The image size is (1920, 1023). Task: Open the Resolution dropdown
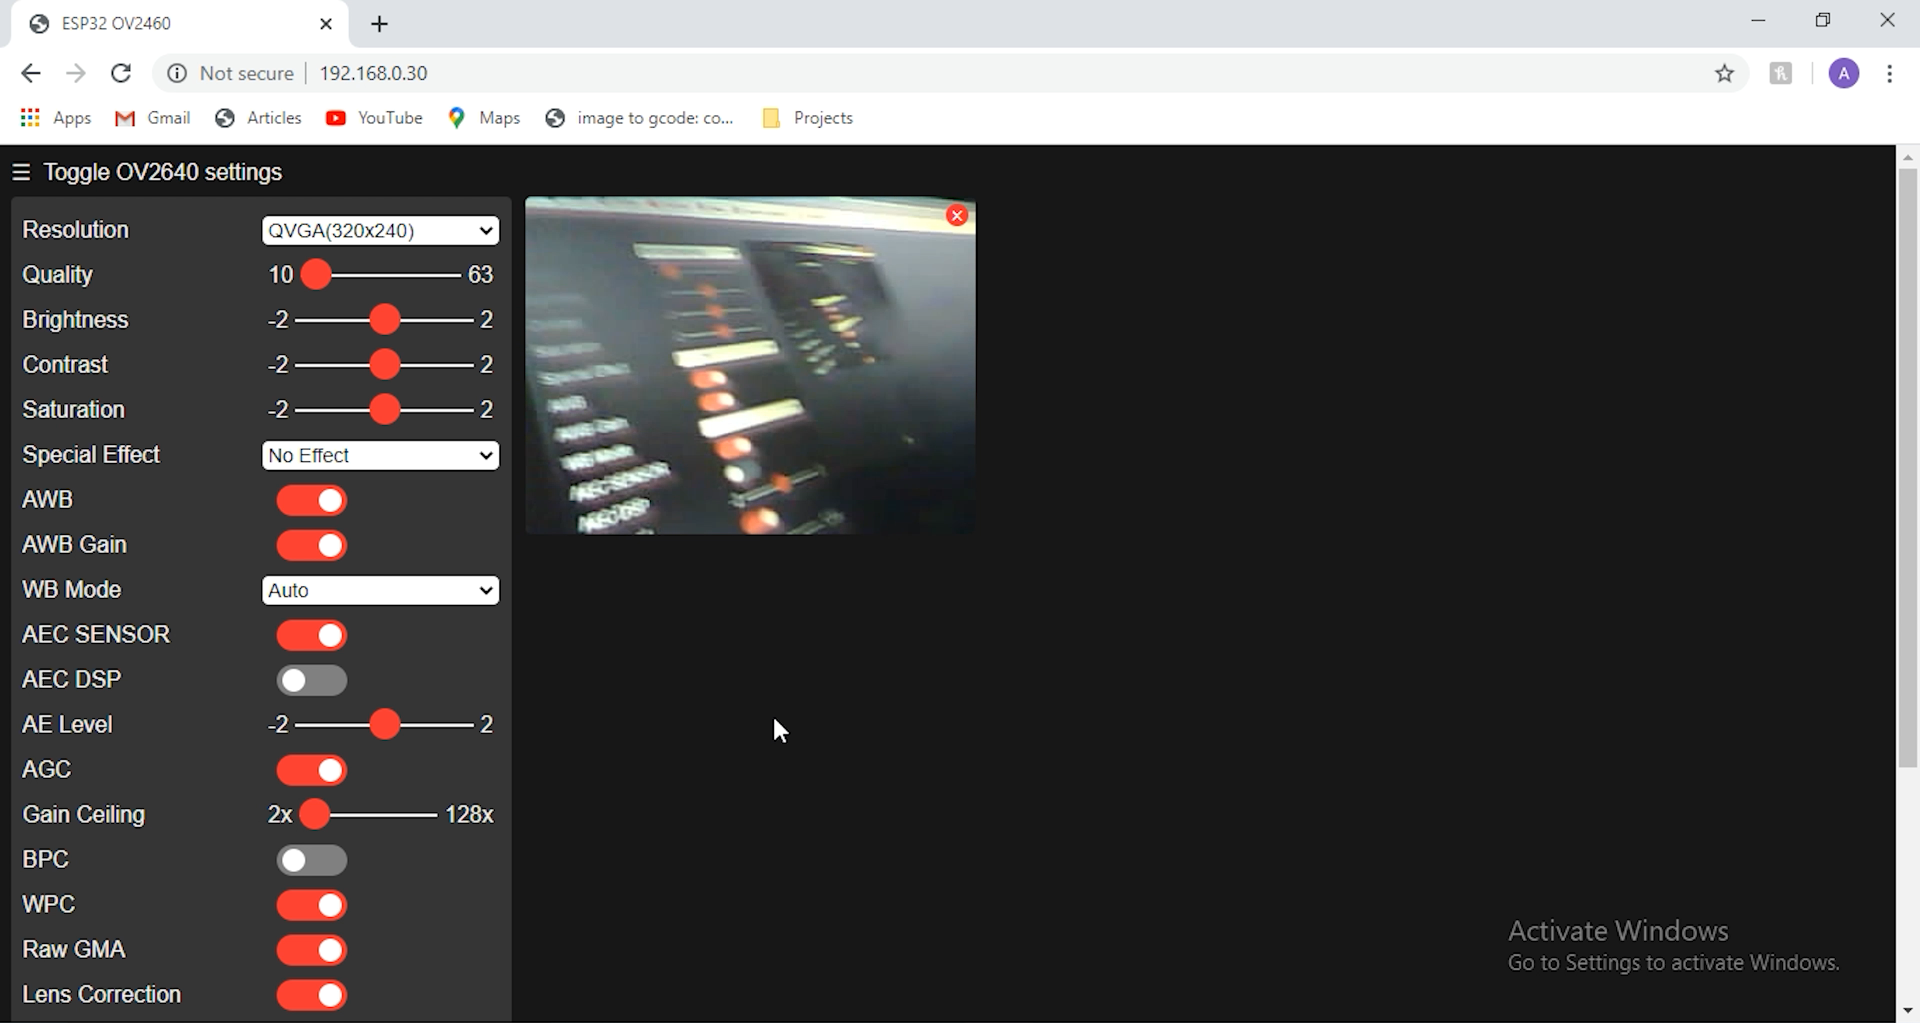tap(379, 230)
